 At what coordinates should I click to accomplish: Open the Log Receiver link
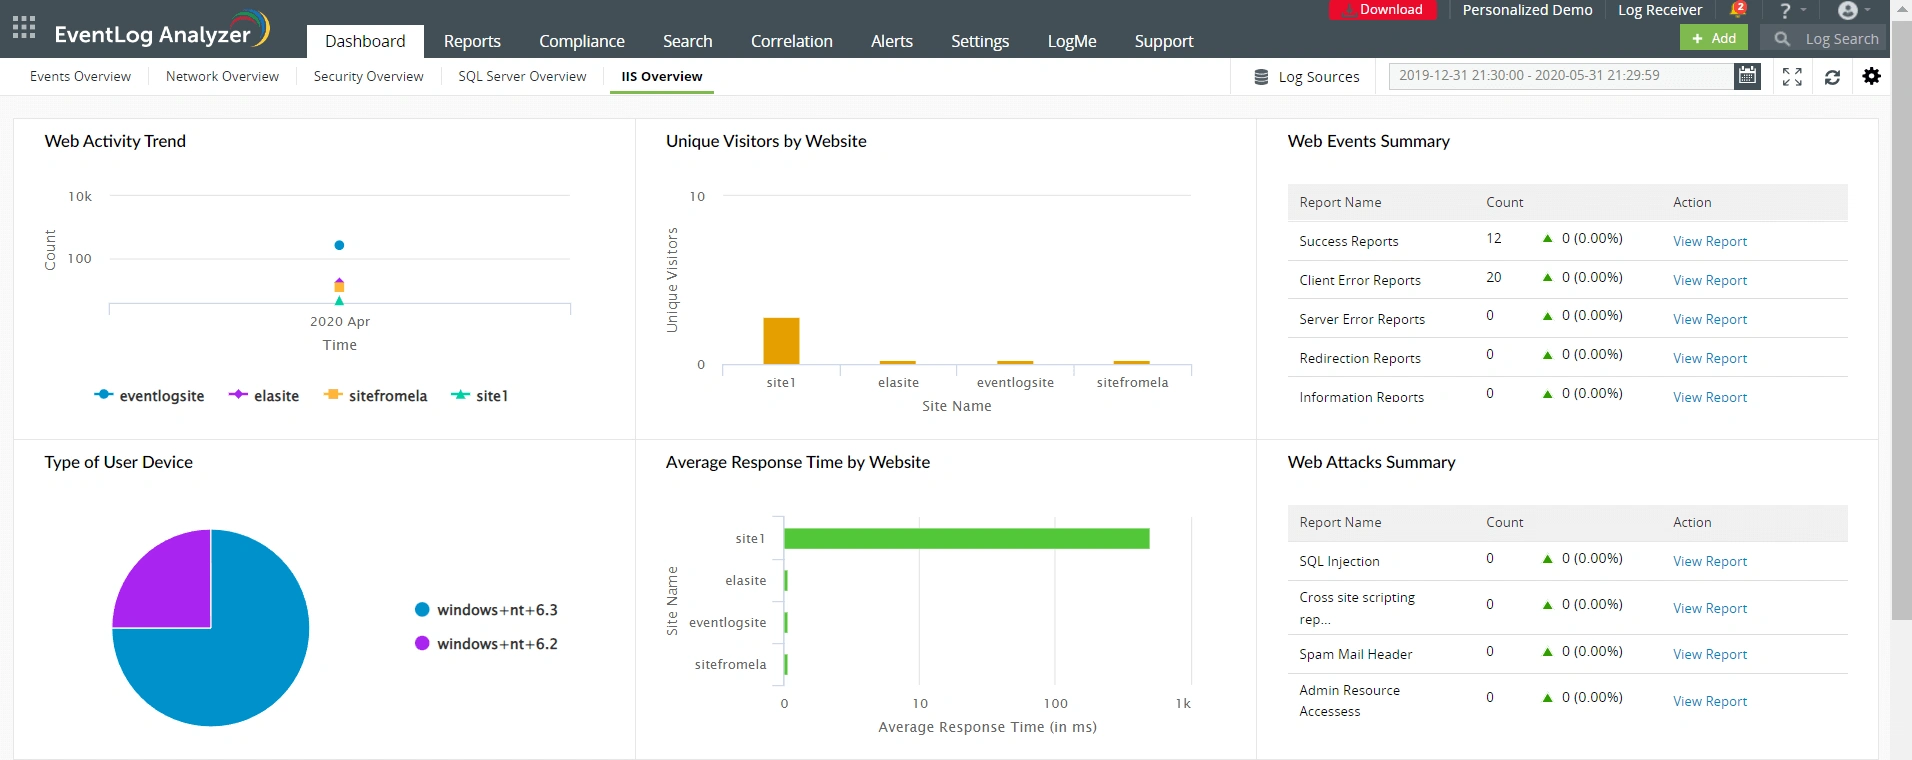[1660, 10]
